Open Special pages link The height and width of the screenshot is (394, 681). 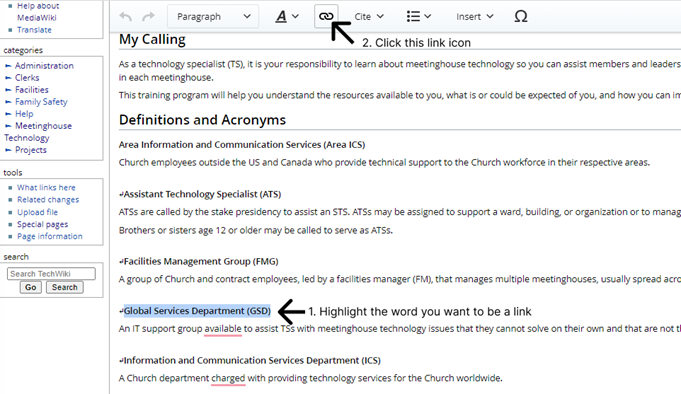[x=43, y=224]
